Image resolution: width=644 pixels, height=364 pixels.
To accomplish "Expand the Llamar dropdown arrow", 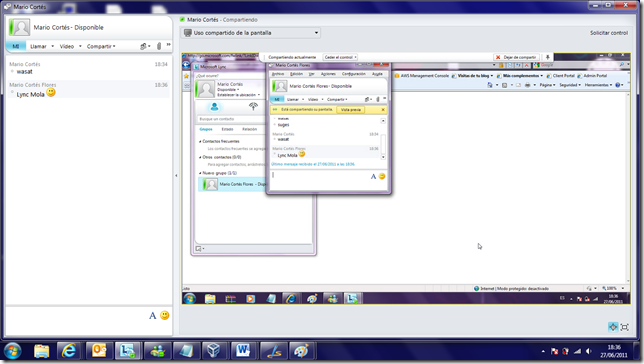I will [53, 46].
